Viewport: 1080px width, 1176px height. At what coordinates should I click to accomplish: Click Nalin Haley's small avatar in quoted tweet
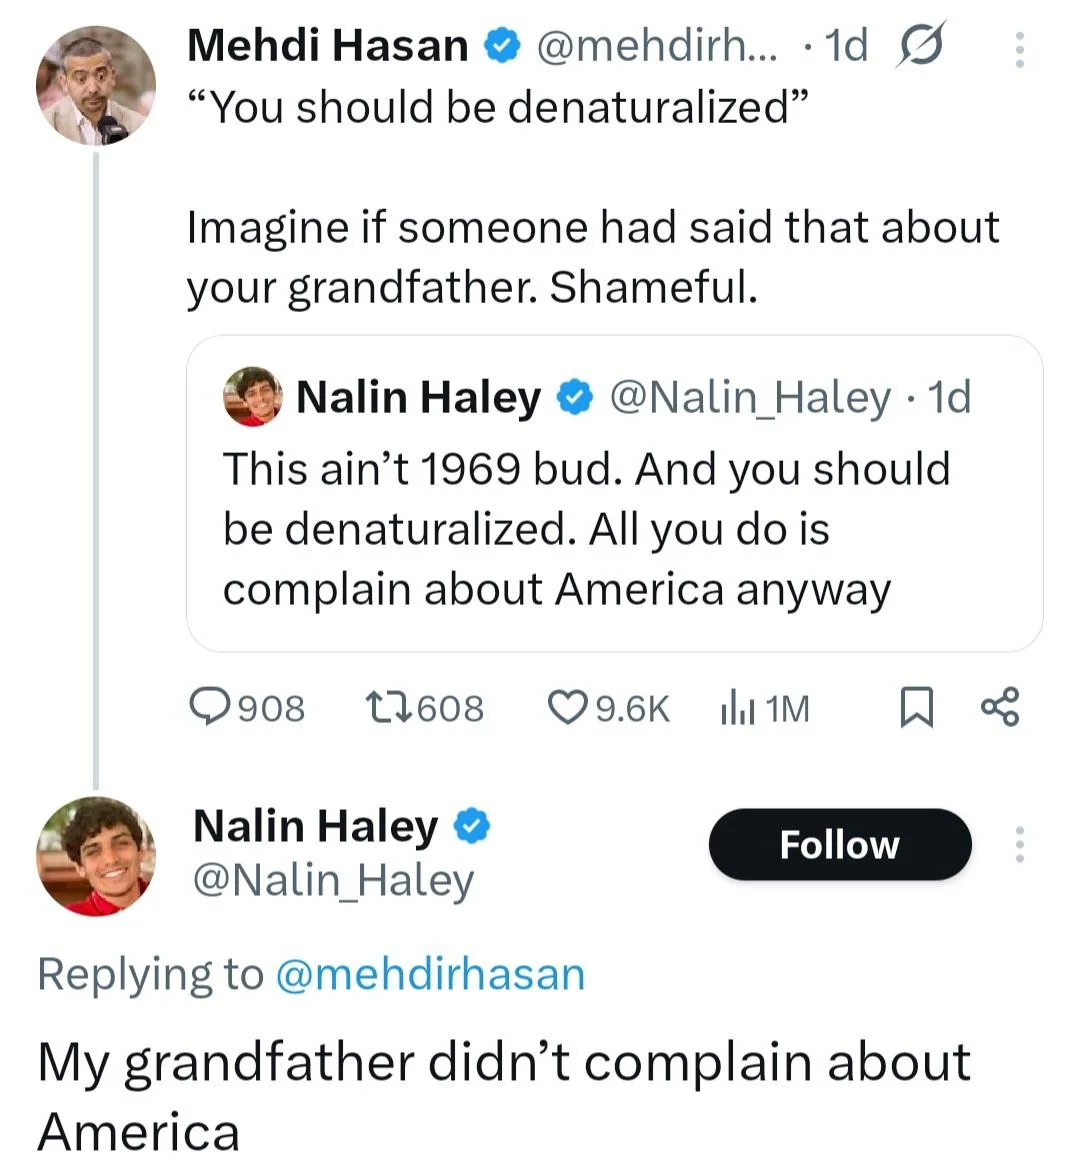(x=252, y=397)
